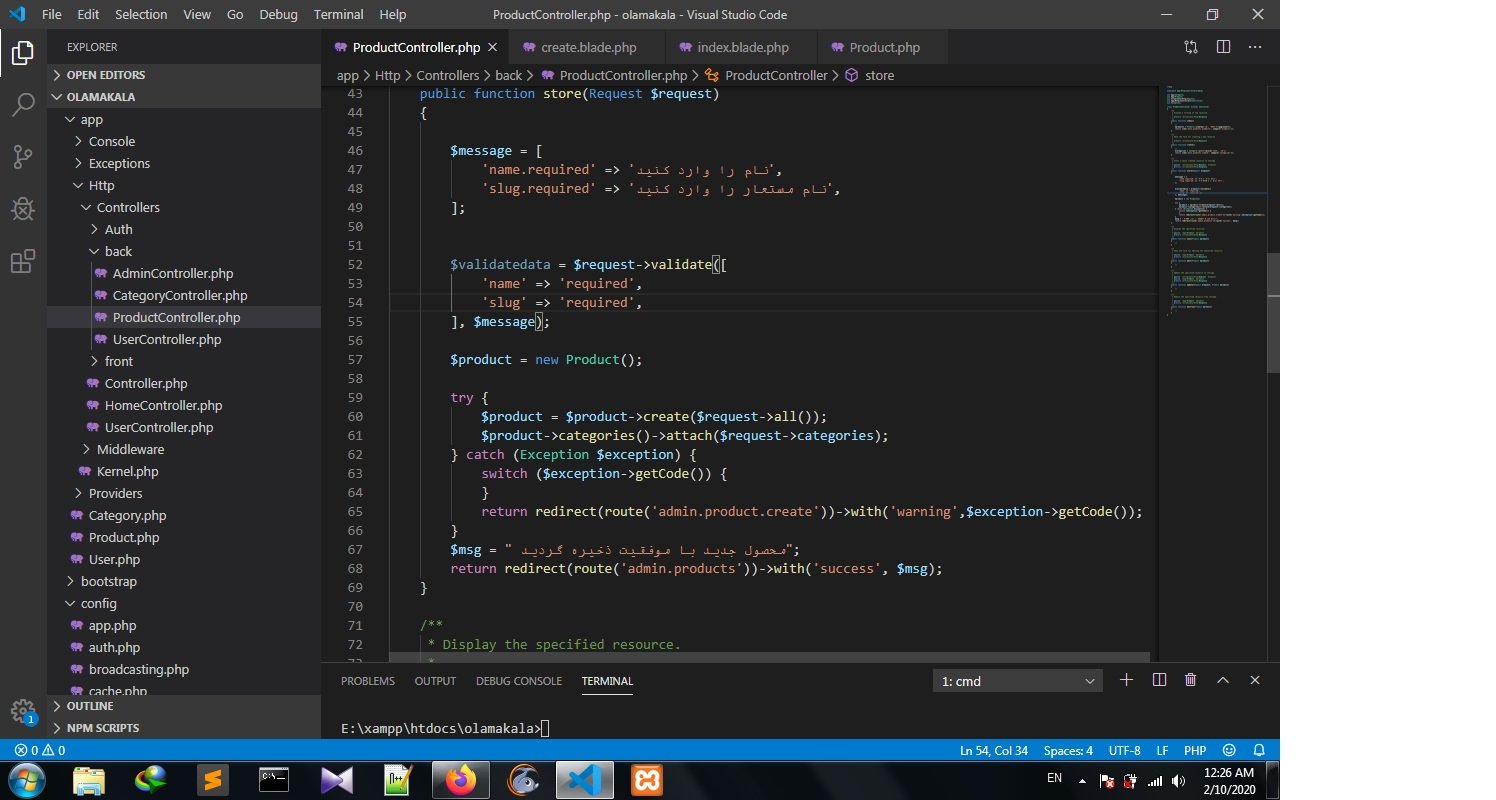This screenshot has width=1496, height=800.
Task: Switch to the Output panel tab
Action: point(435,681)
